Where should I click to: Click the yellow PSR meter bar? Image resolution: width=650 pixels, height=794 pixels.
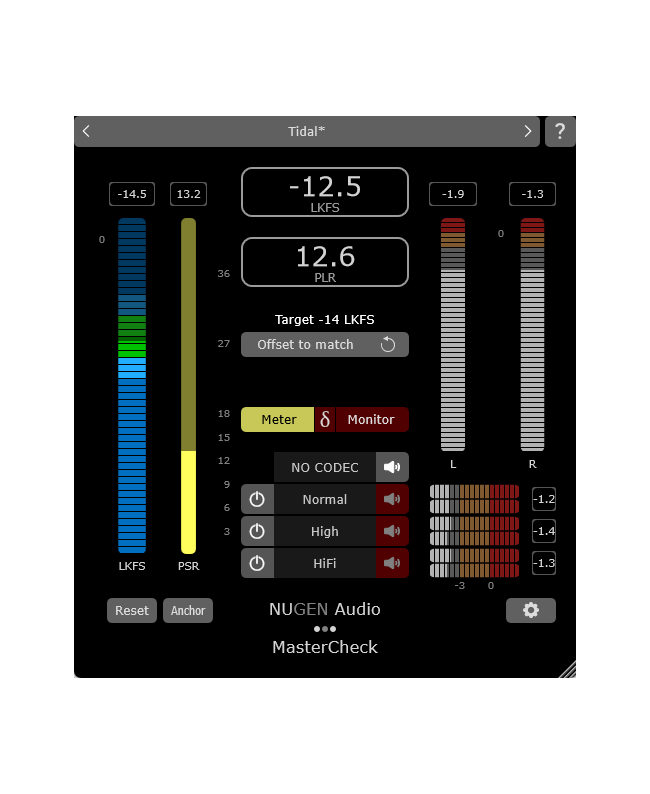click(x=188, y=385)
